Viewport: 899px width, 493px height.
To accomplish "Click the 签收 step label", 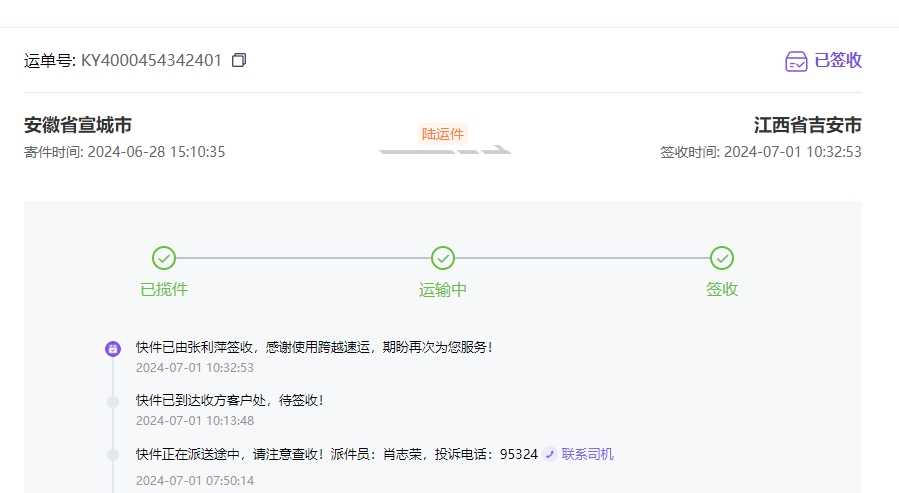I will click(x=722, y=289).
